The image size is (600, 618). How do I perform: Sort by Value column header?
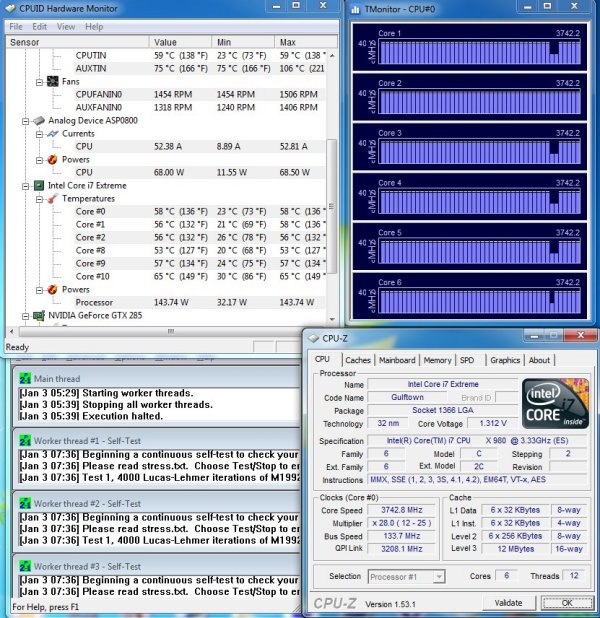181,42
